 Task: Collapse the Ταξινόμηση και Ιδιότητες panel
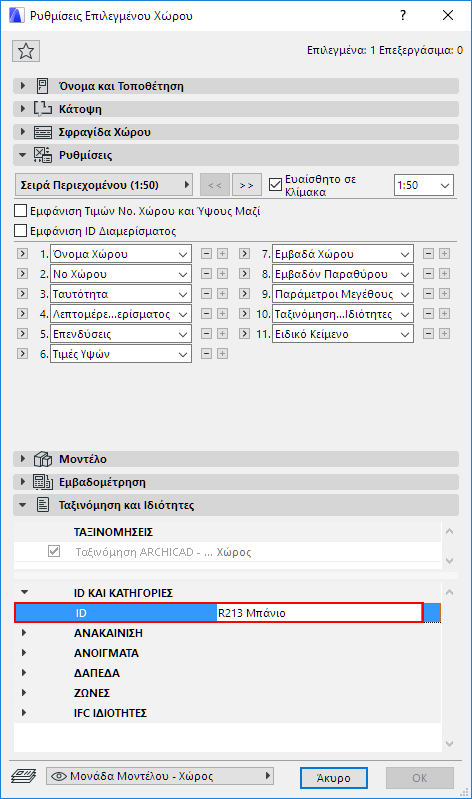click(x=22, y=505)
